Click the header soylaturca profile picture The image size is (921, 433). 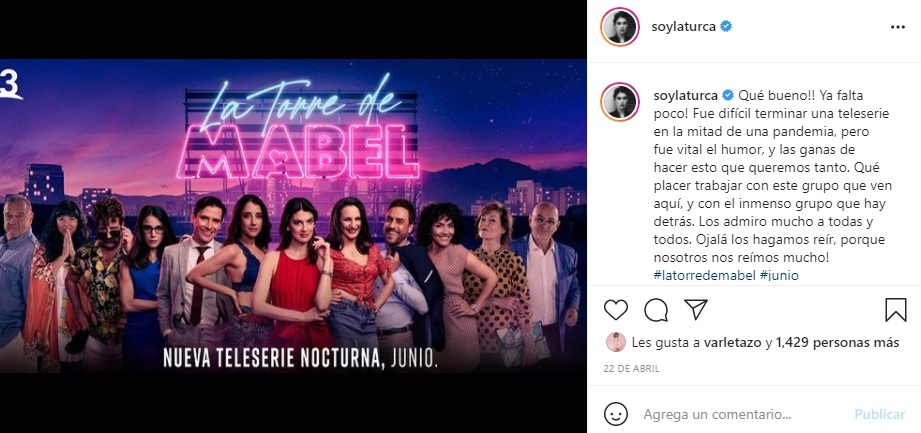click(620, 26)
